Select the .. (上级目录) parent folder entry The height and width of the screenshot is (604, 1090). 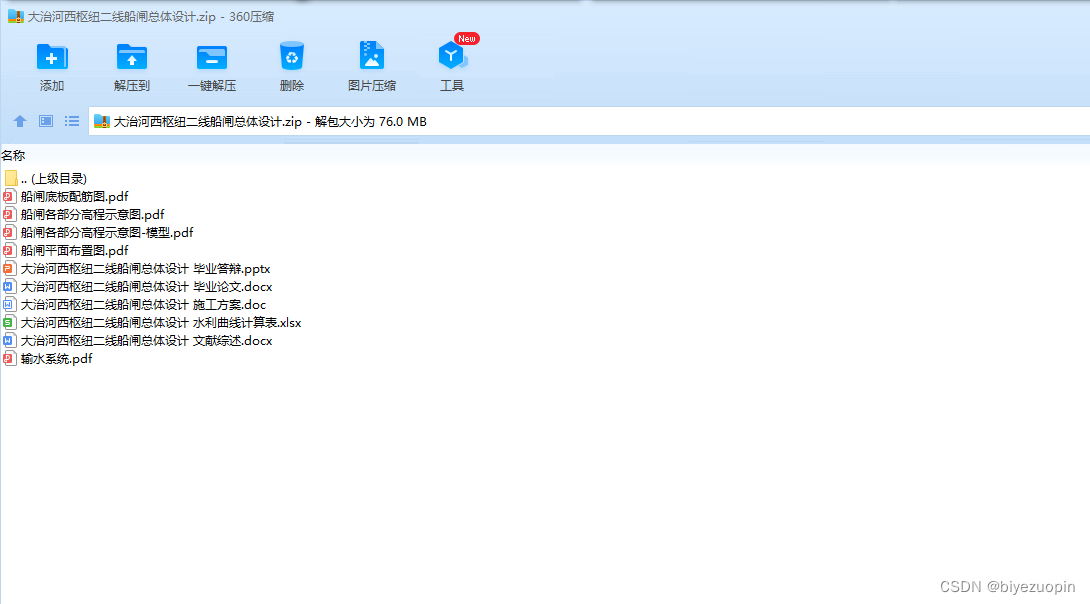point(46,179)
